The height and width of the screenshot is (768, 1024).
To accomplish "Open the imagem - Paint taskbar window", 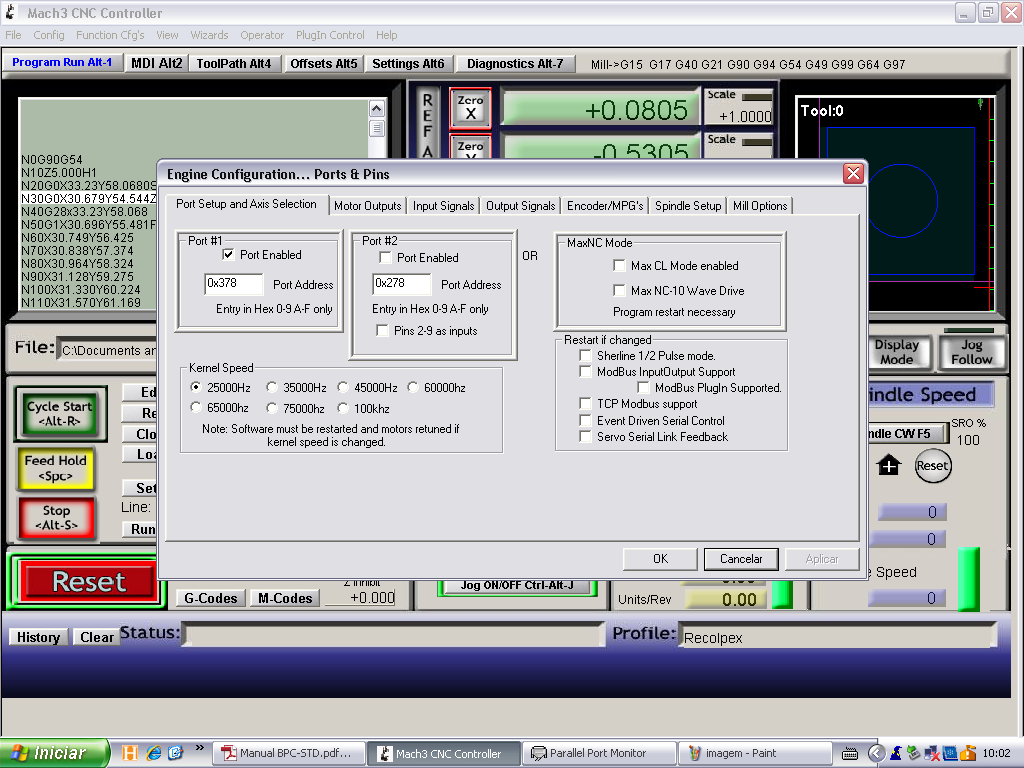I will pyautogui.click(x=754, y=754).
